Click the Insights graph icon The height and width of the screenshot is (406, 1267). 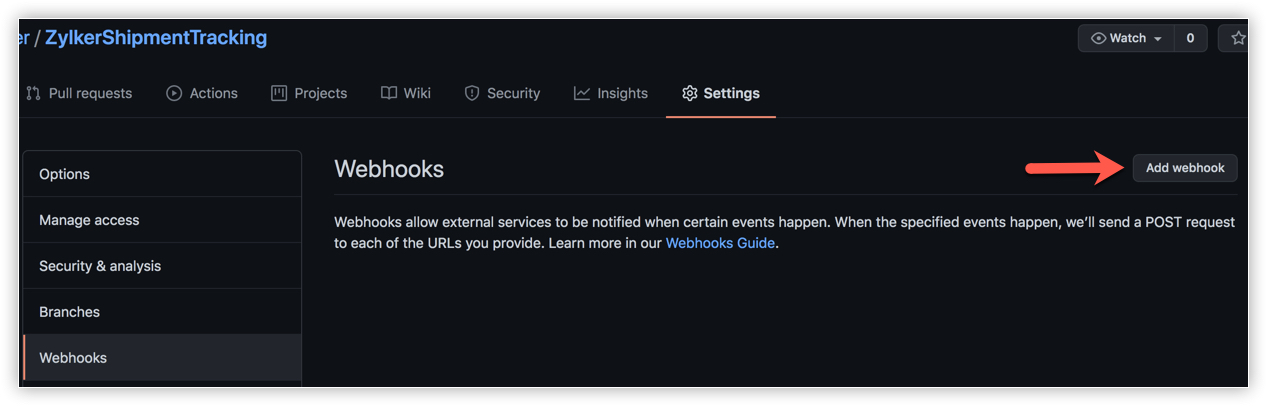tap(582, 93)
